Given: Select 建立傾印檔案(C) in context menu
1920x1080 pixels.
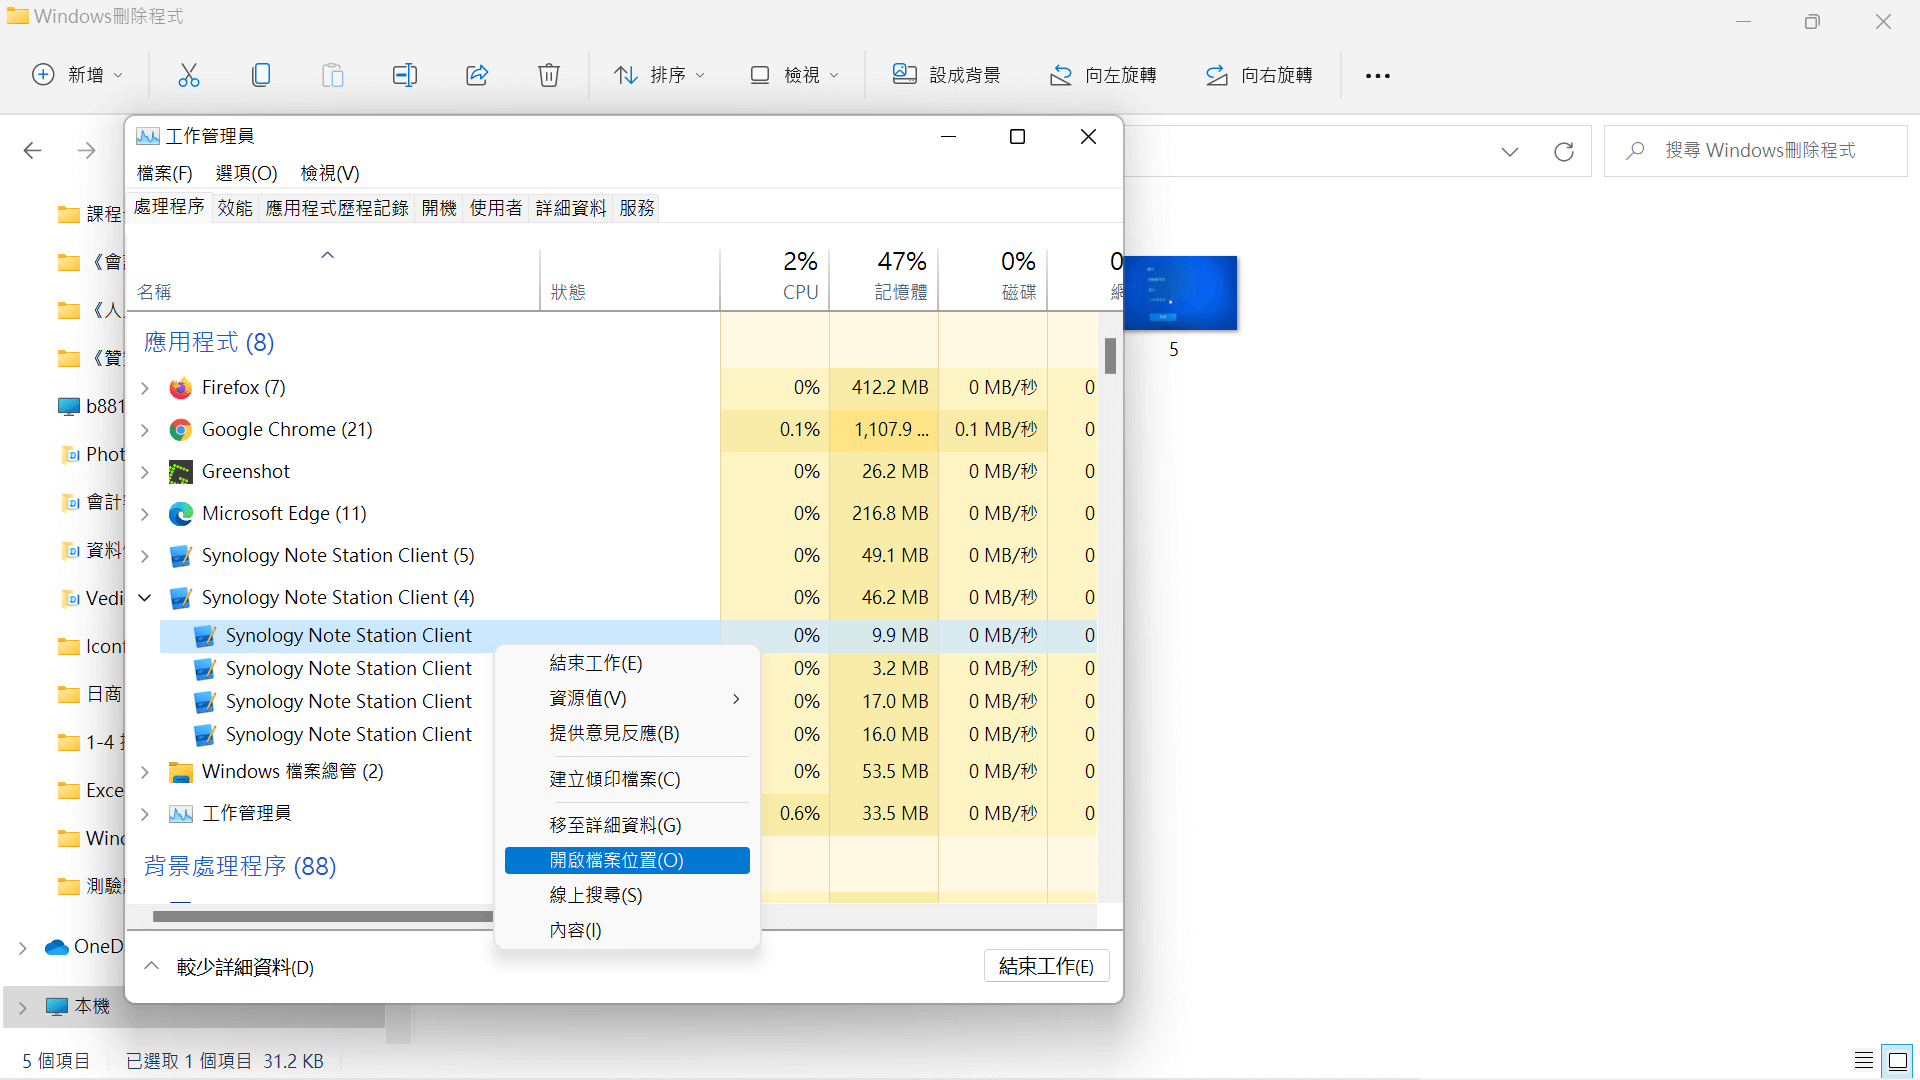Looking at the screenshot, I should [627, 780].
